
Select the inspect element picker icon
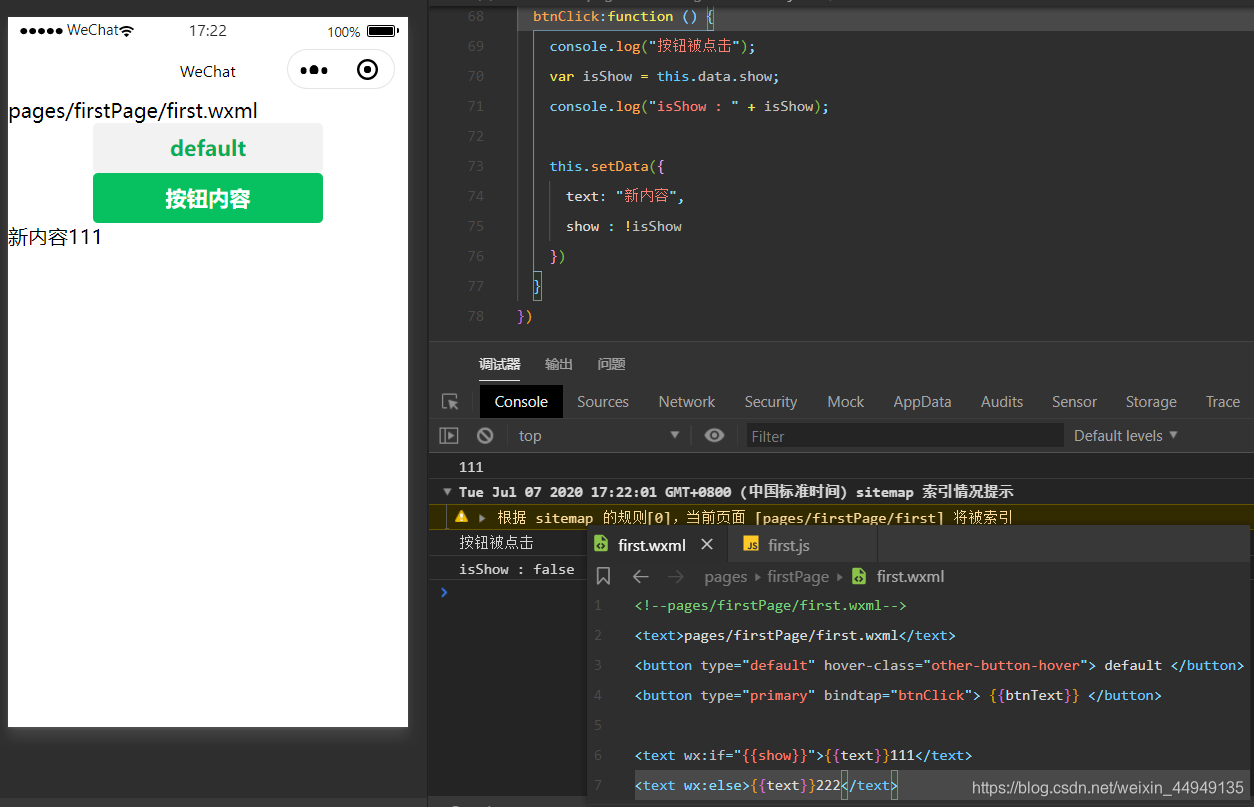tap(450, 402)
